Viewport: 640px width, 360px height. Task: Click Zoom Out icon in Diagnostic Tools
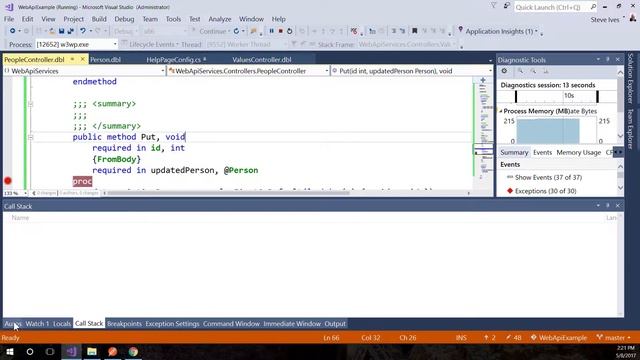[x=533, y=71]
